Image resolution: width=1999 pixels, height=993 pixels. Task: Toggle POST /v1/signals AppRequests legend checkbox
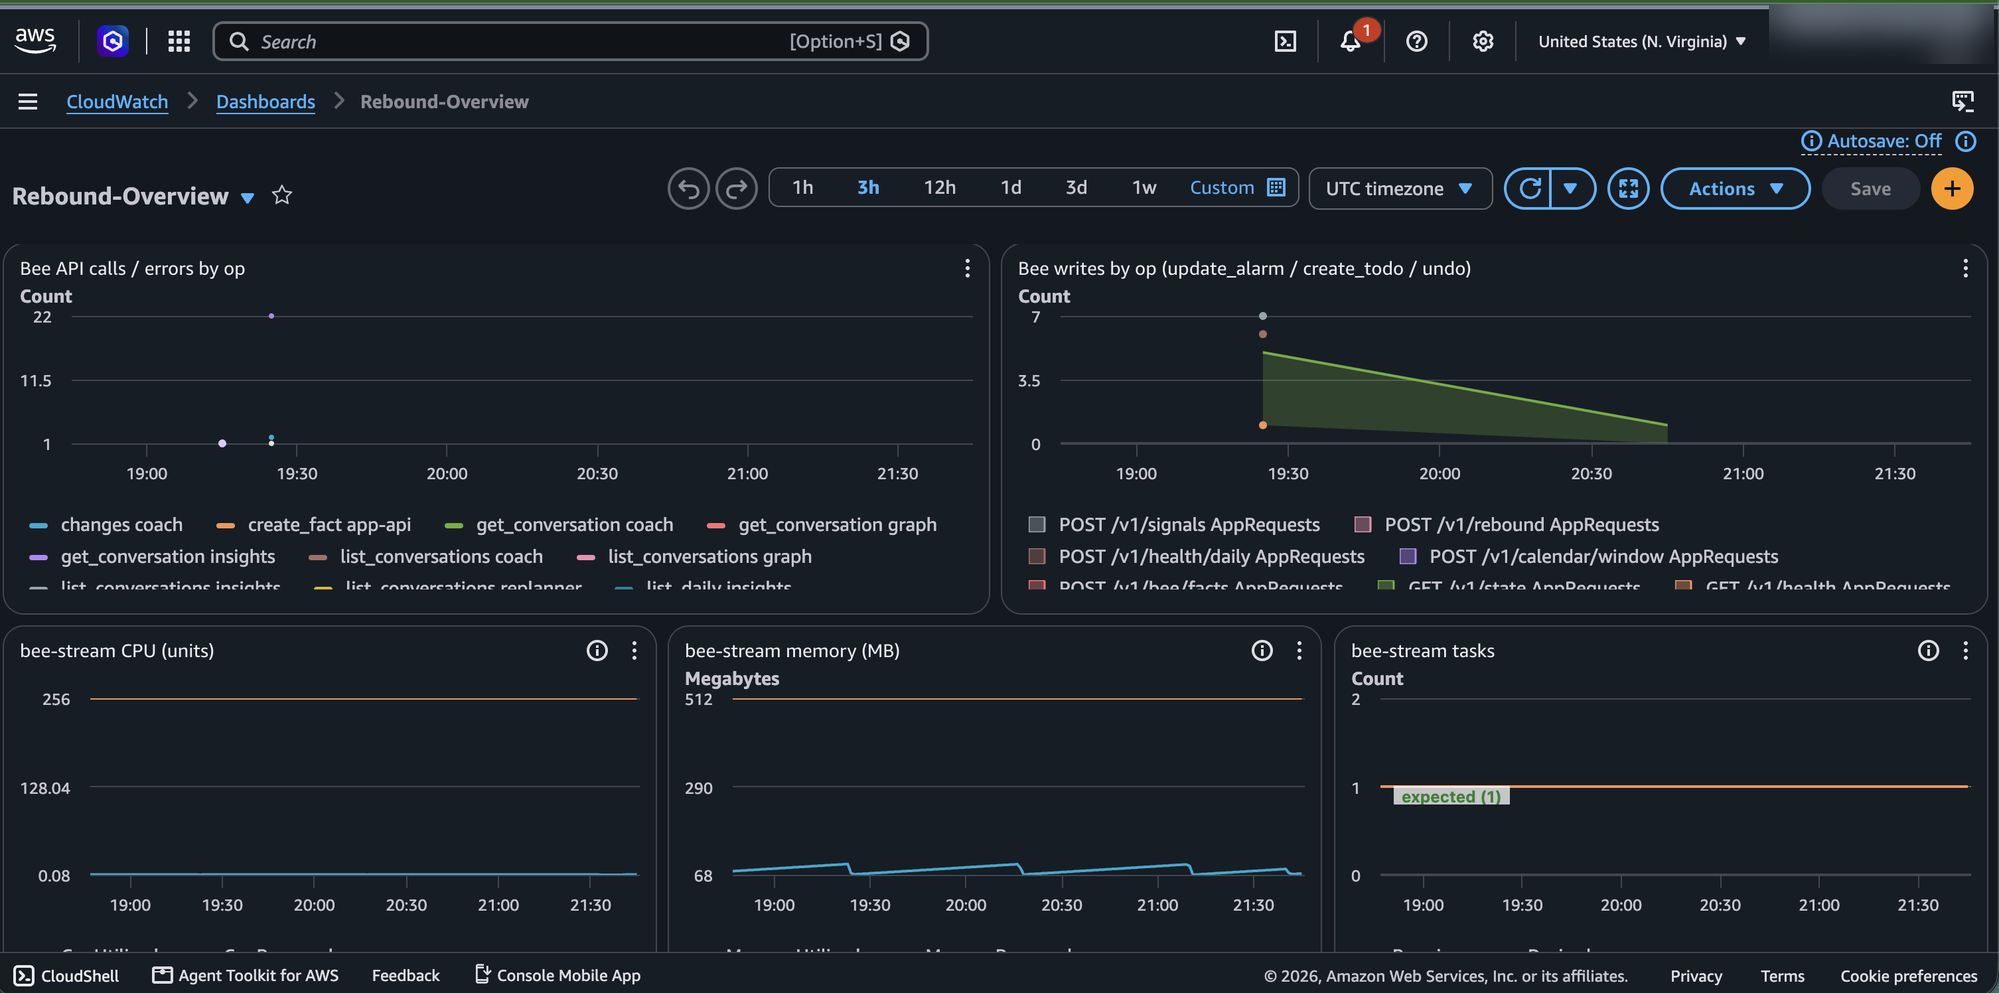(1037, 524)
